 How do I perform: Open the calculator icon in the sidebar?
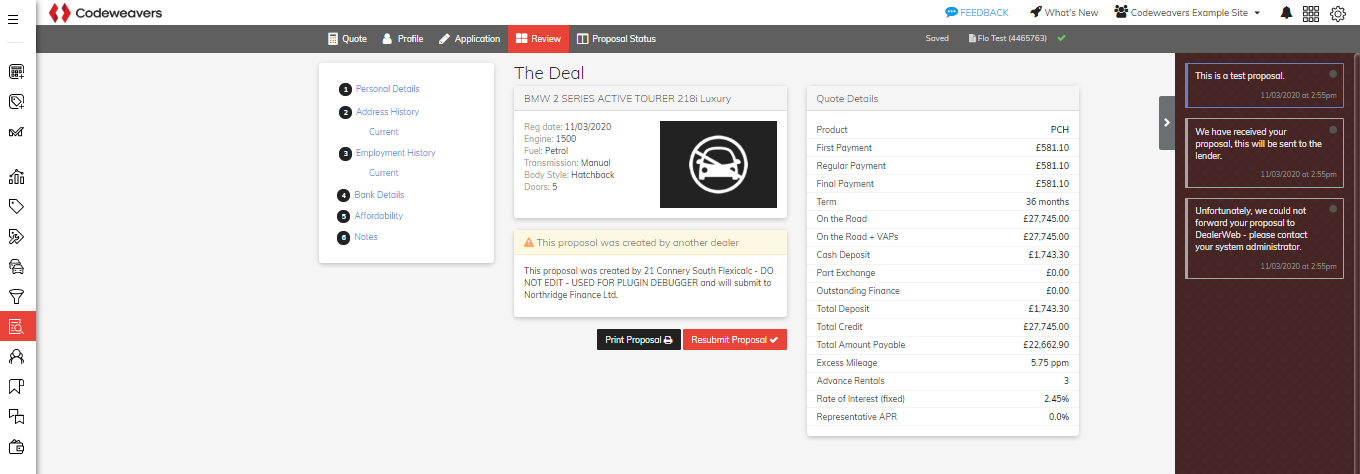coord(16,72)
